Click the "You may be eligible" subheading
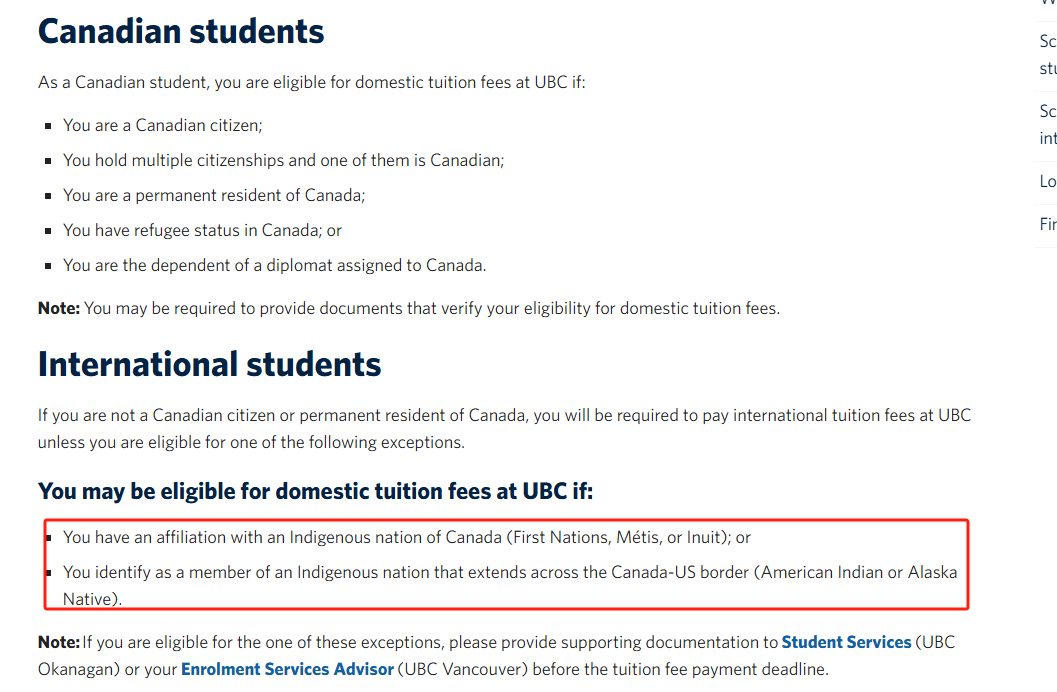This screenshot has width=1057, height=692. [x=315, y=491]
